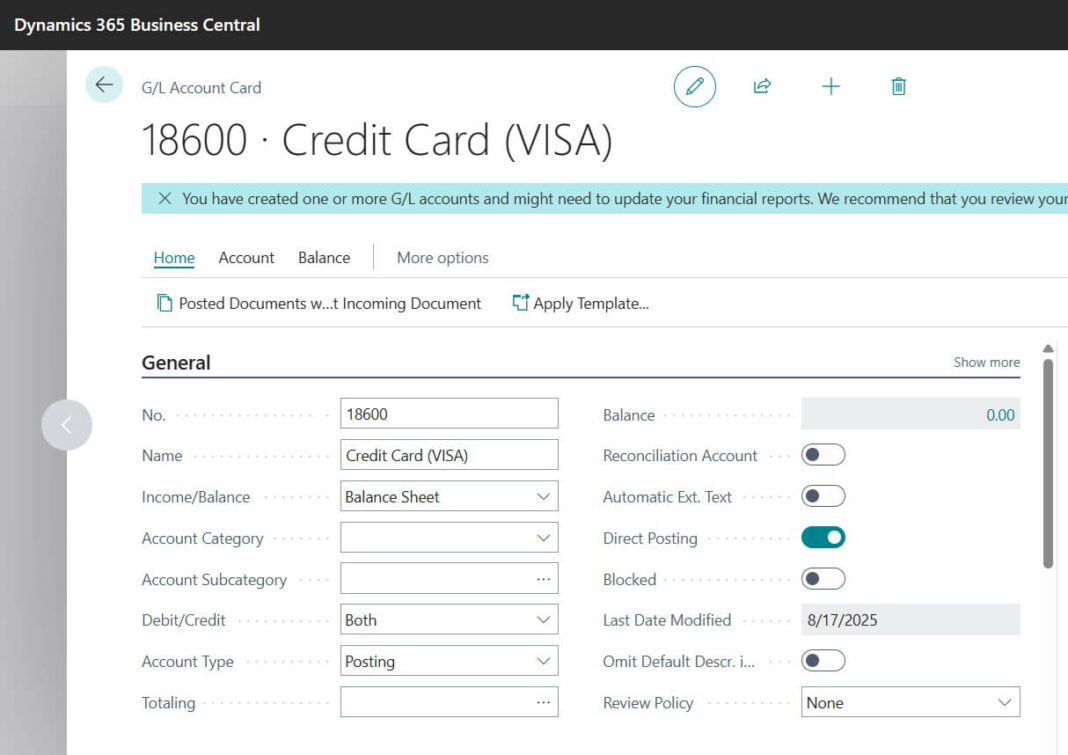Click the Show more link
Screen dimensions: 1068x755
[986, 362]
